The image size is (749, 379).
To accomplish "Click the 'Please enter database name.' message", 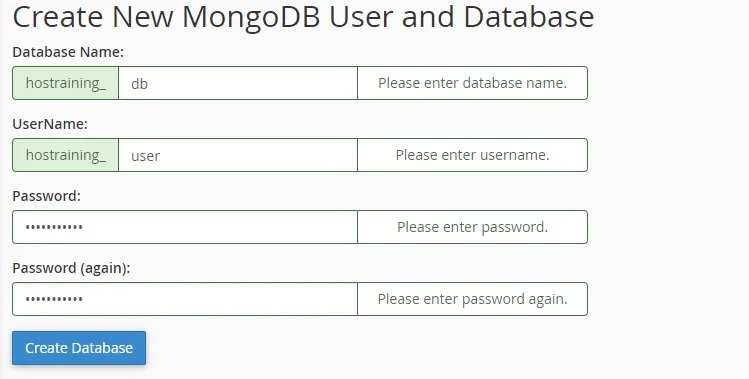I will (472, 83).
